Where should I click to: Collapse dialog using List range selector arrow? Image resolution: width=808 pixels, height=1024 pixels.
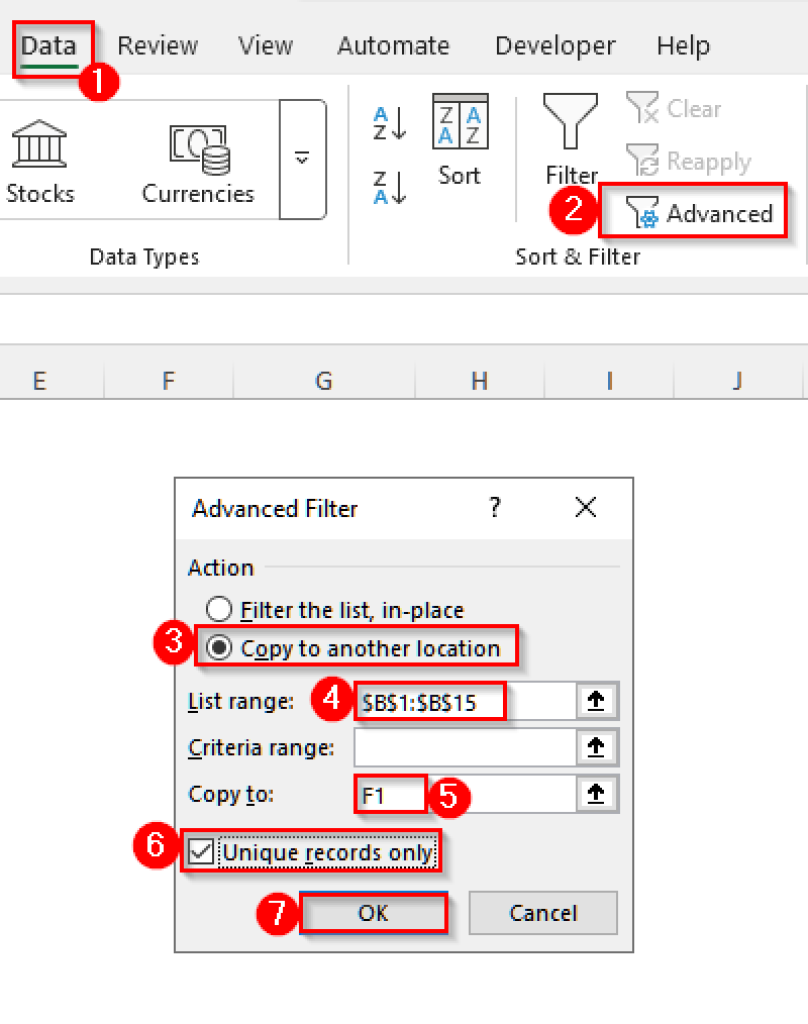tap(597, 700)
